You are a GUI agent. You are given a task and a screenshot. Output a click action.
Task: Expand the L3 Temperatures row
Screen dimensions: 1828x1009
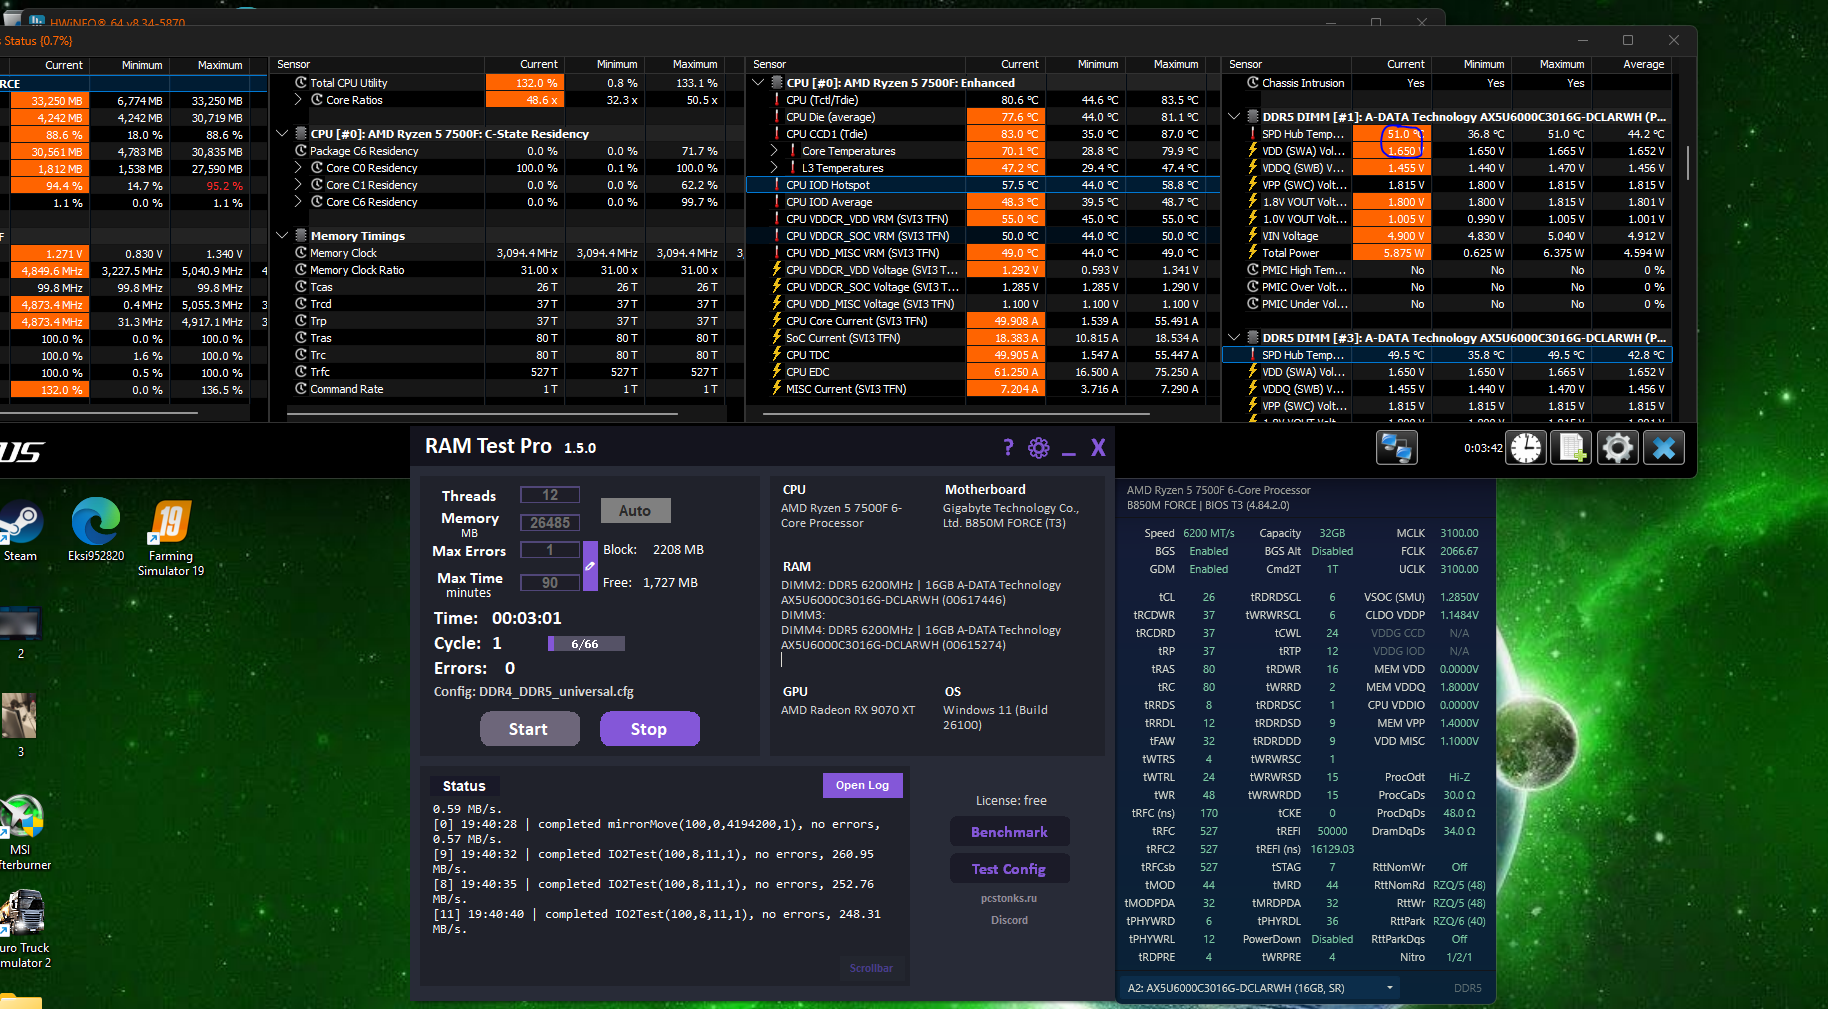point(774,168)
